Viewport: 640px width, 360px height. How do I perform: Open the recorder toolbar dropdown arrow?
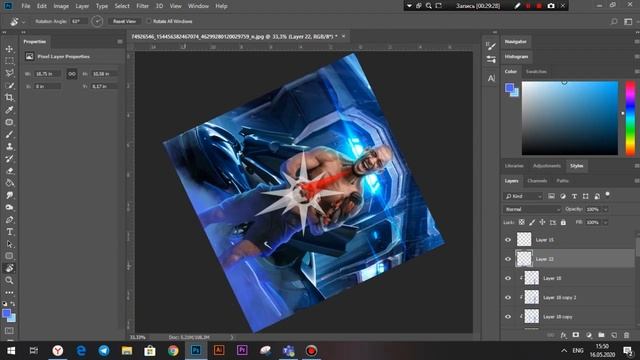[x=409, y=6]
